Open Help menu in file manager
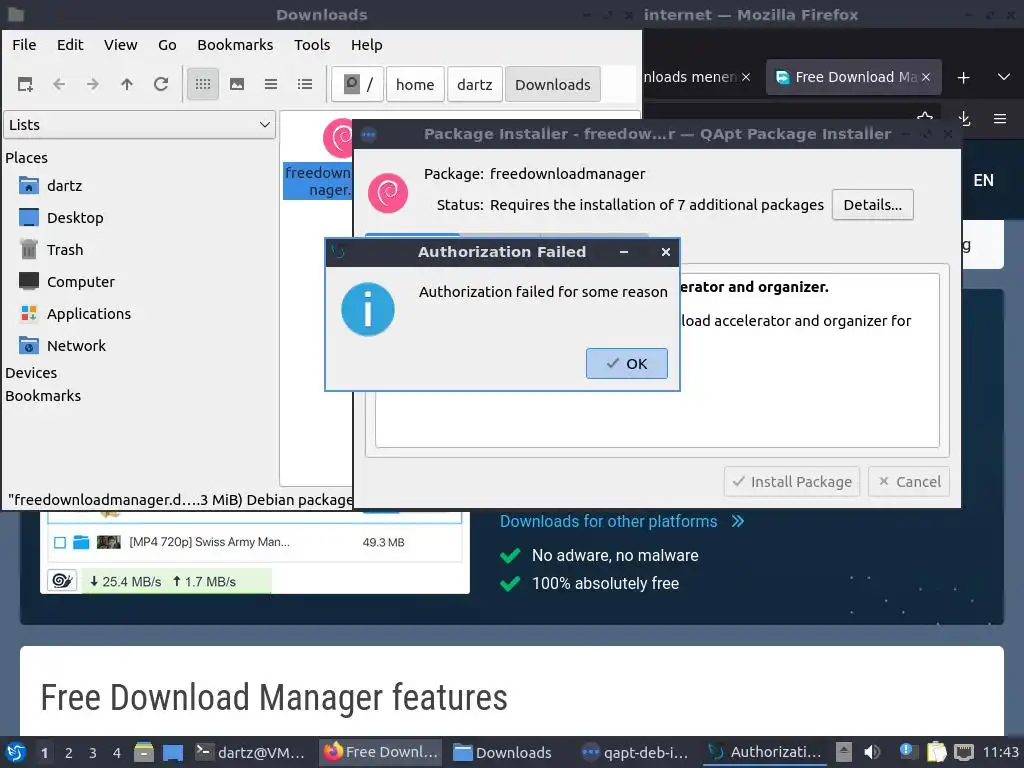This screenshot has width=1024, height=768. (366, 45)
